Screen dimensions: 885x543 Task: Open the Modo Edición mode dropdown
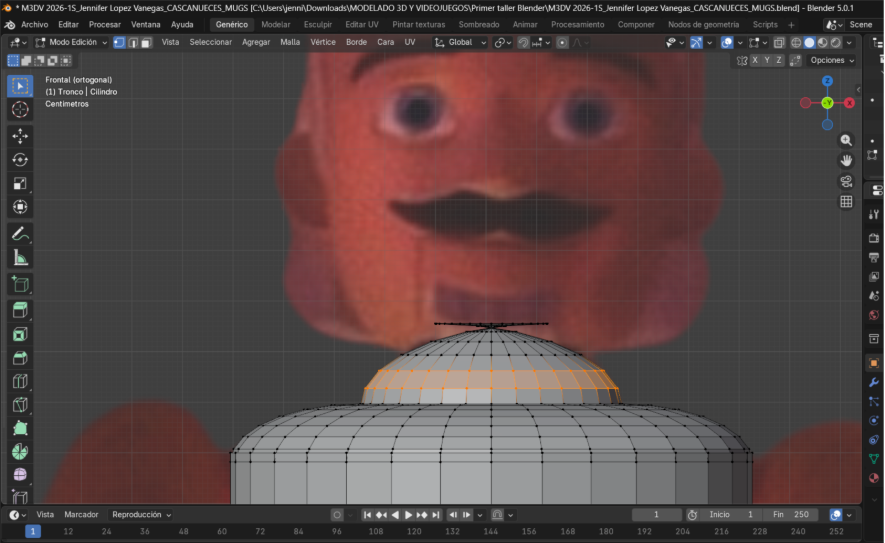pyautogui.click(x=71, y=43)
